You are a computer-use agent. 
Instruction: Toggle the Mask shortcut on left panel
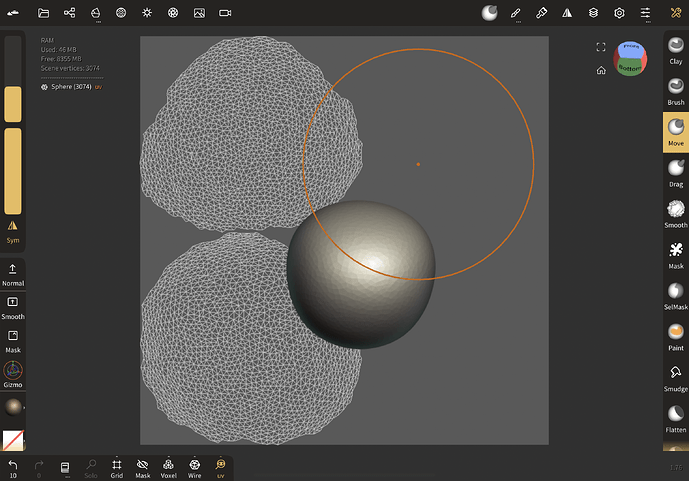[13, 342]
